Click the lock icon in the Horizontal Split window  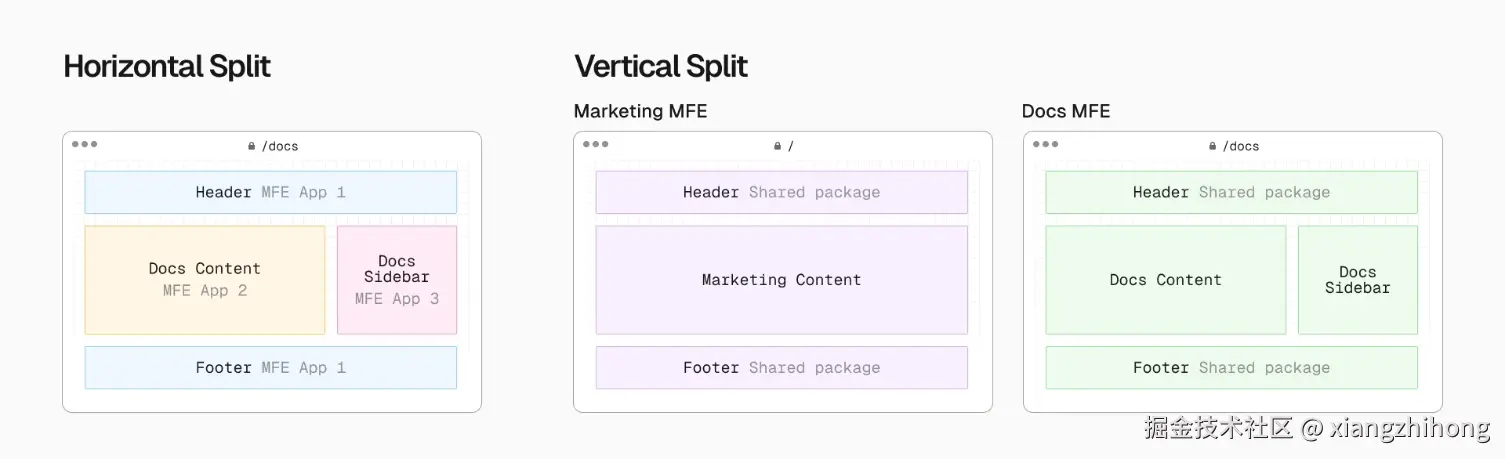[252, 146]
